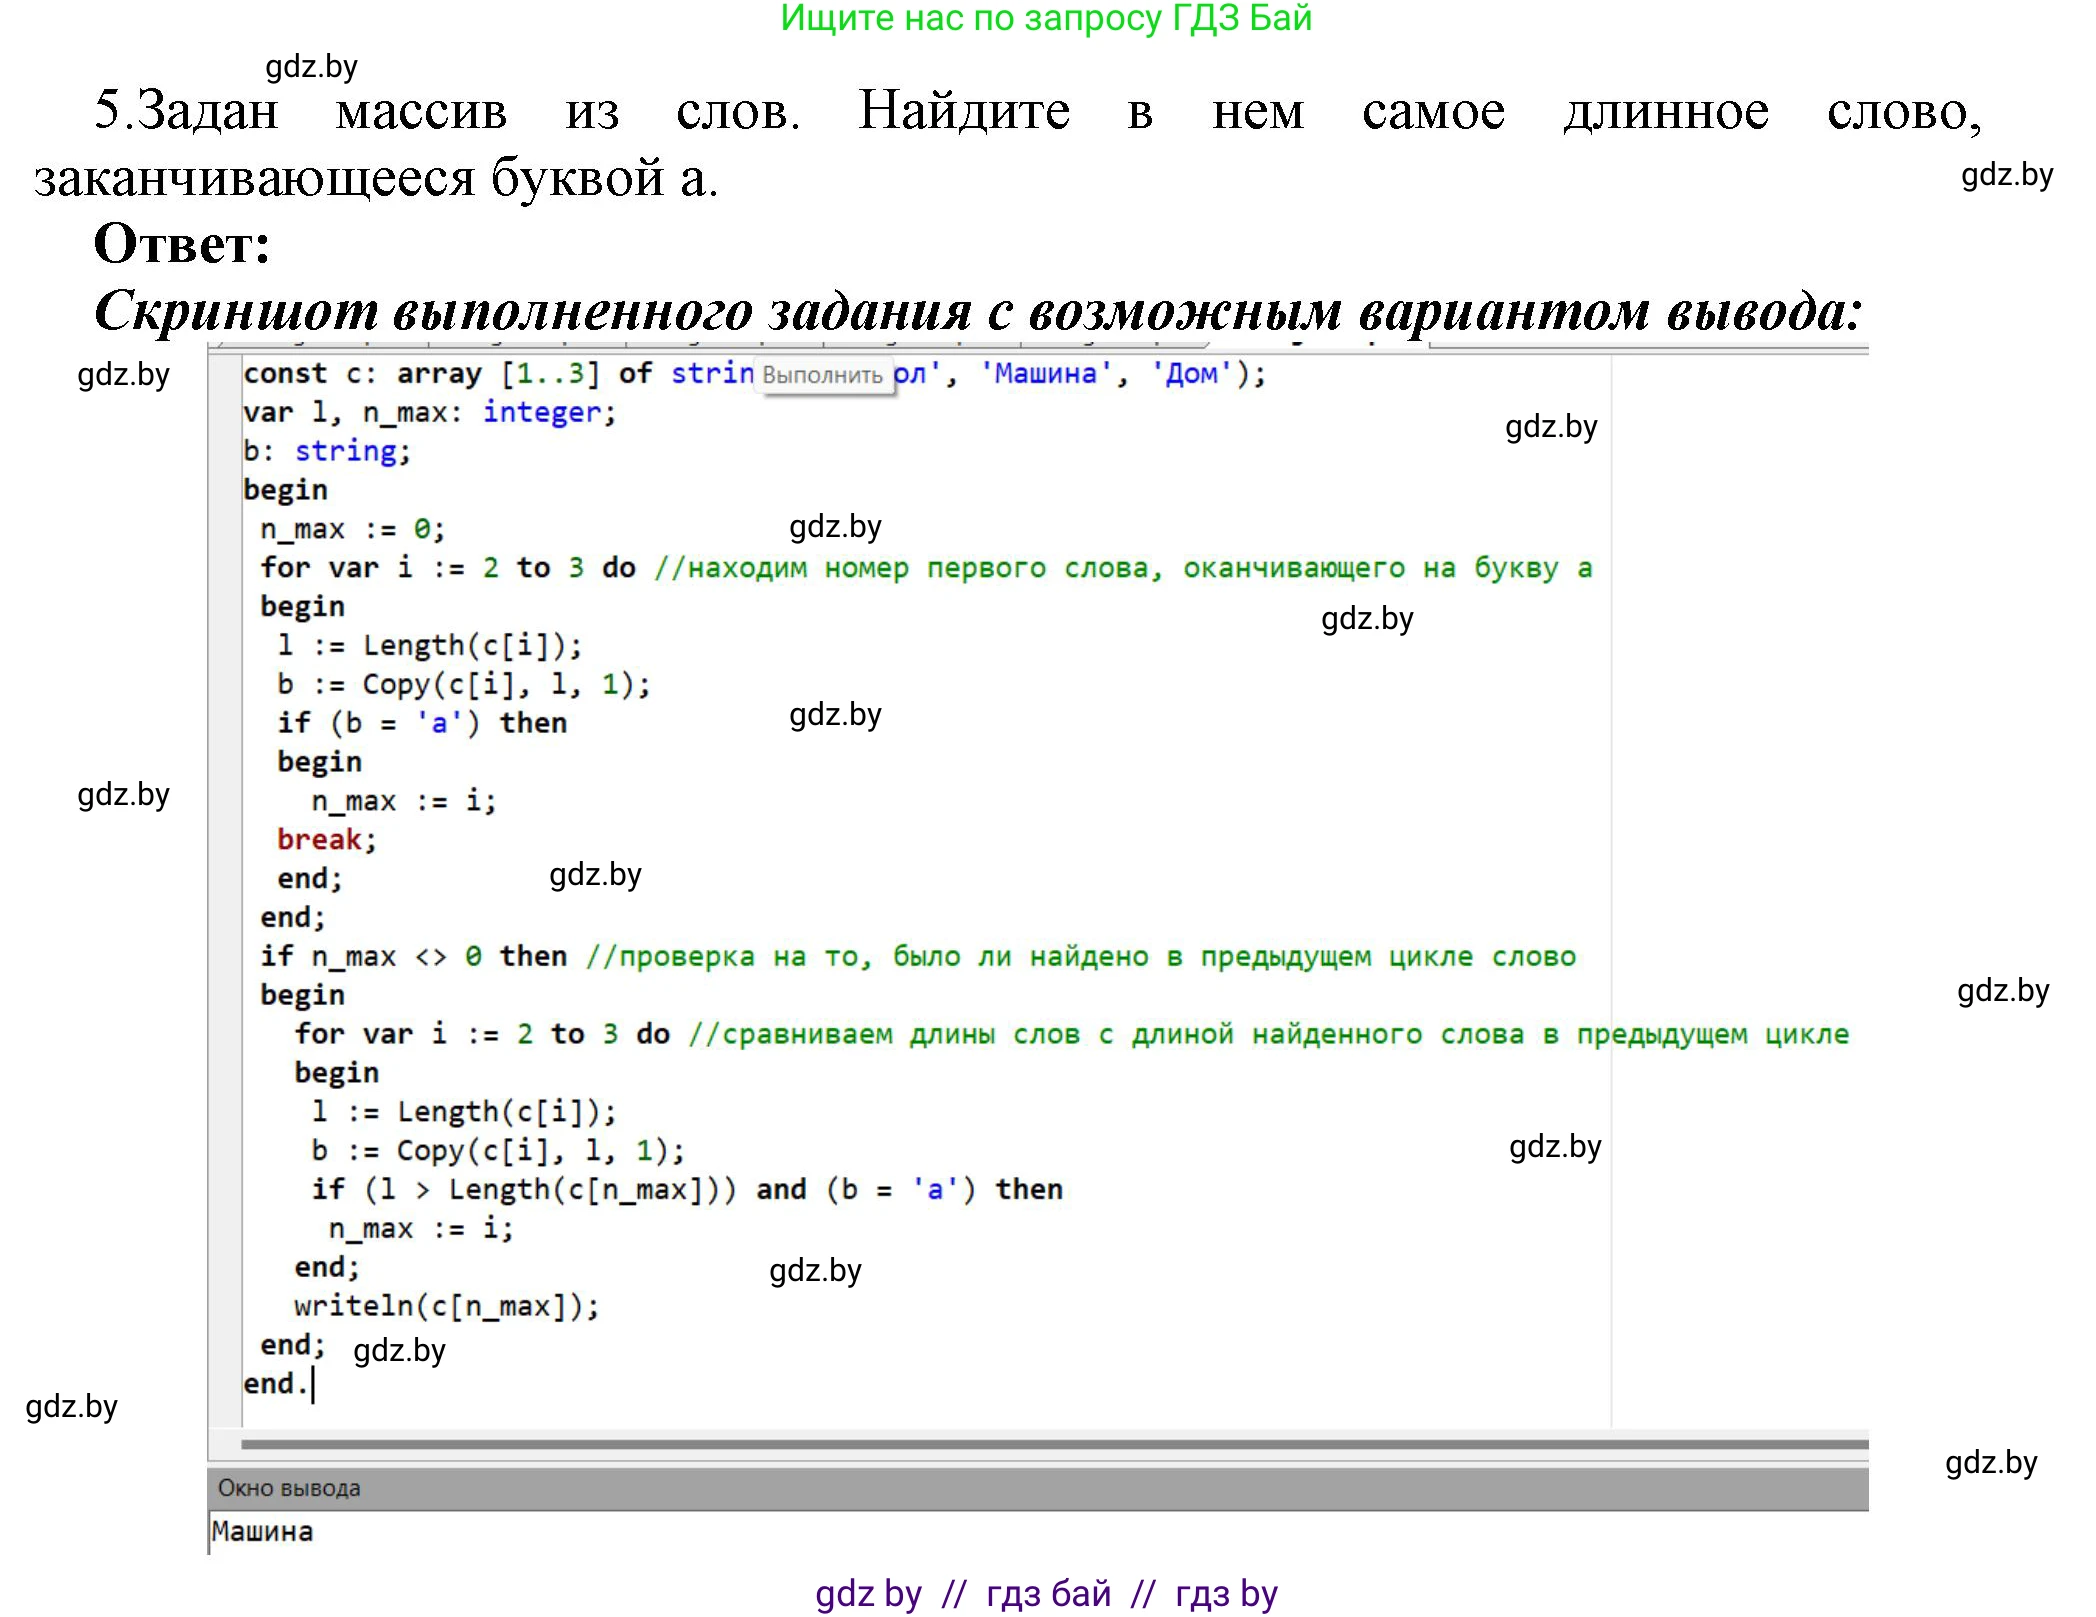Click the Окно вывода panel header

pyautogui.click(x=289, y=1487)
